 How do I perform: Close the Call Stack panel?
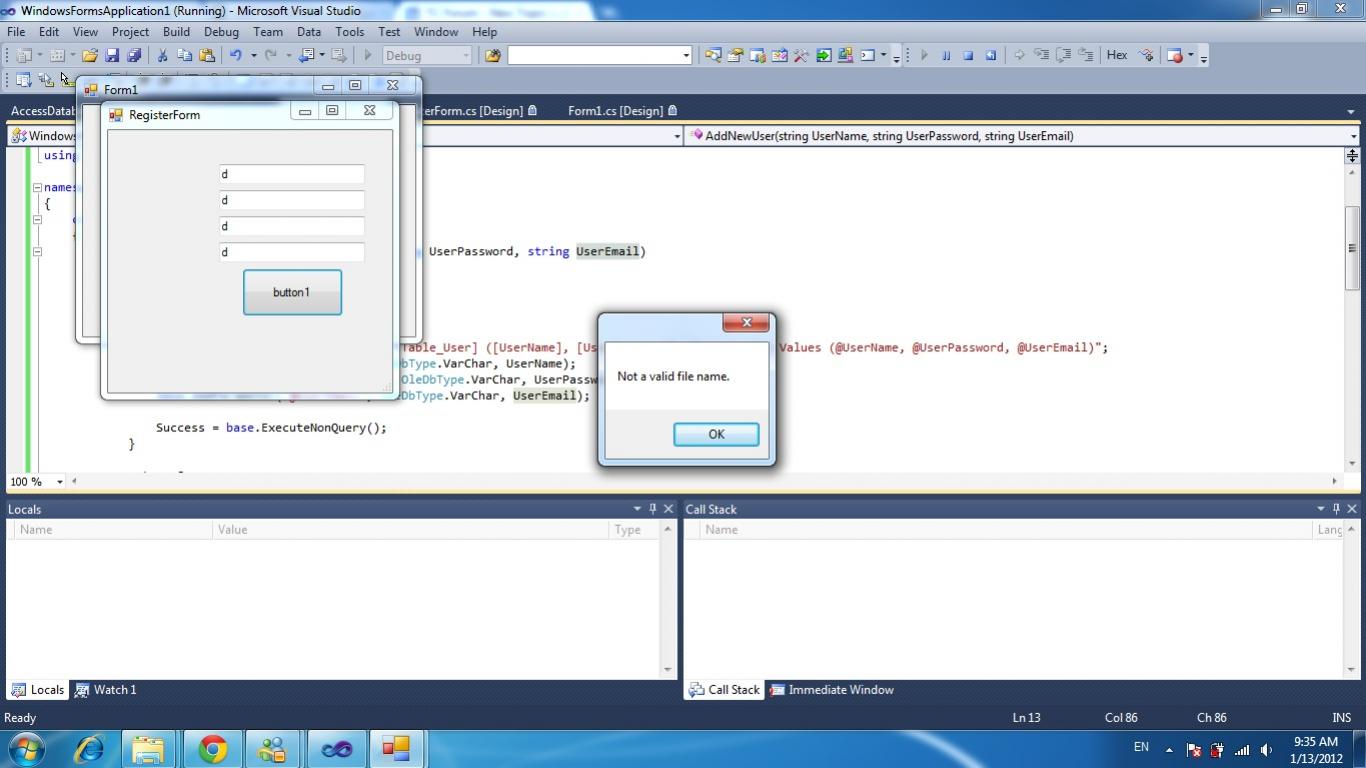point(1351,509)
